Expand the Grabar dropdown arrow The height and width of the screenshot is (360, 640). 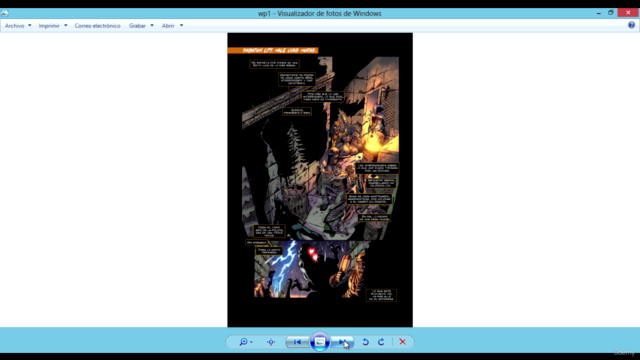152,26
